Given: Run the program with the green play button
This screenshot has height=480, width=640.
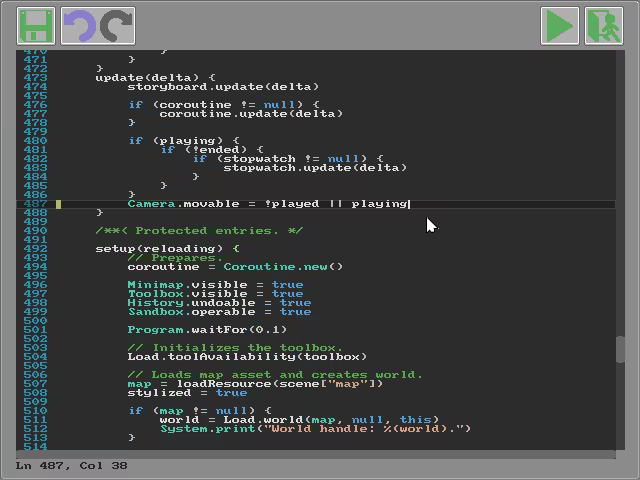Looking at the screenshot, I should point(559,26).
